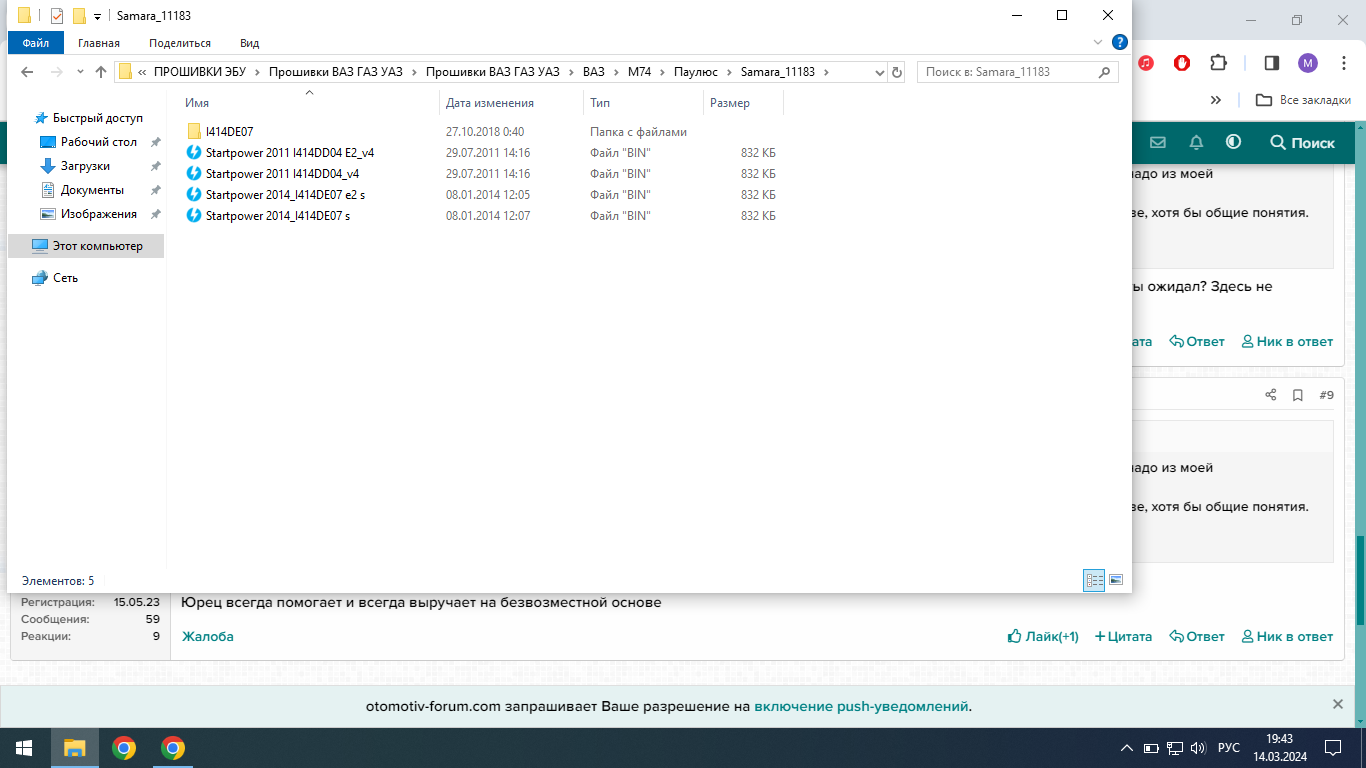
Task: Open the Вид ribbon tab
Action: coord(249,43)
